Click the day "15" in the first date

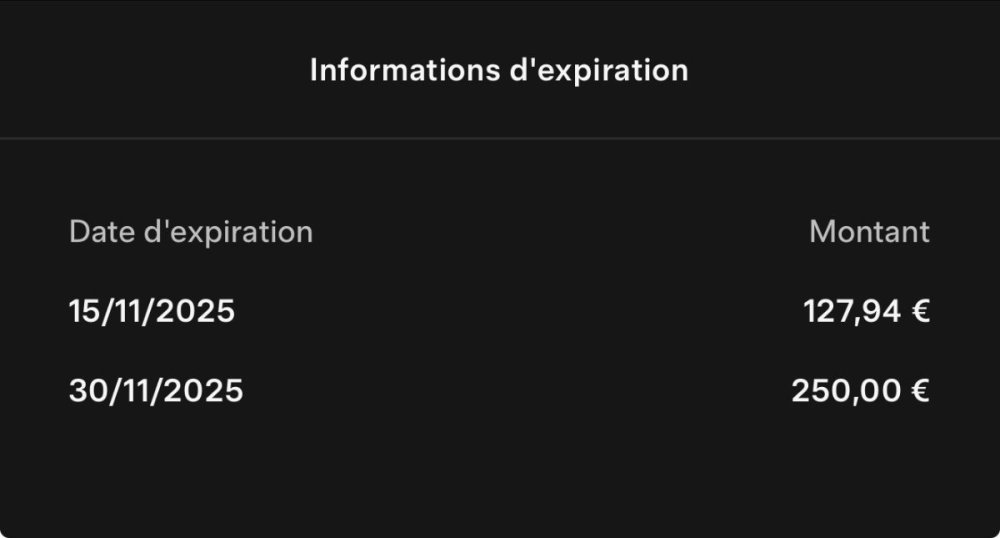pos(83,312)
